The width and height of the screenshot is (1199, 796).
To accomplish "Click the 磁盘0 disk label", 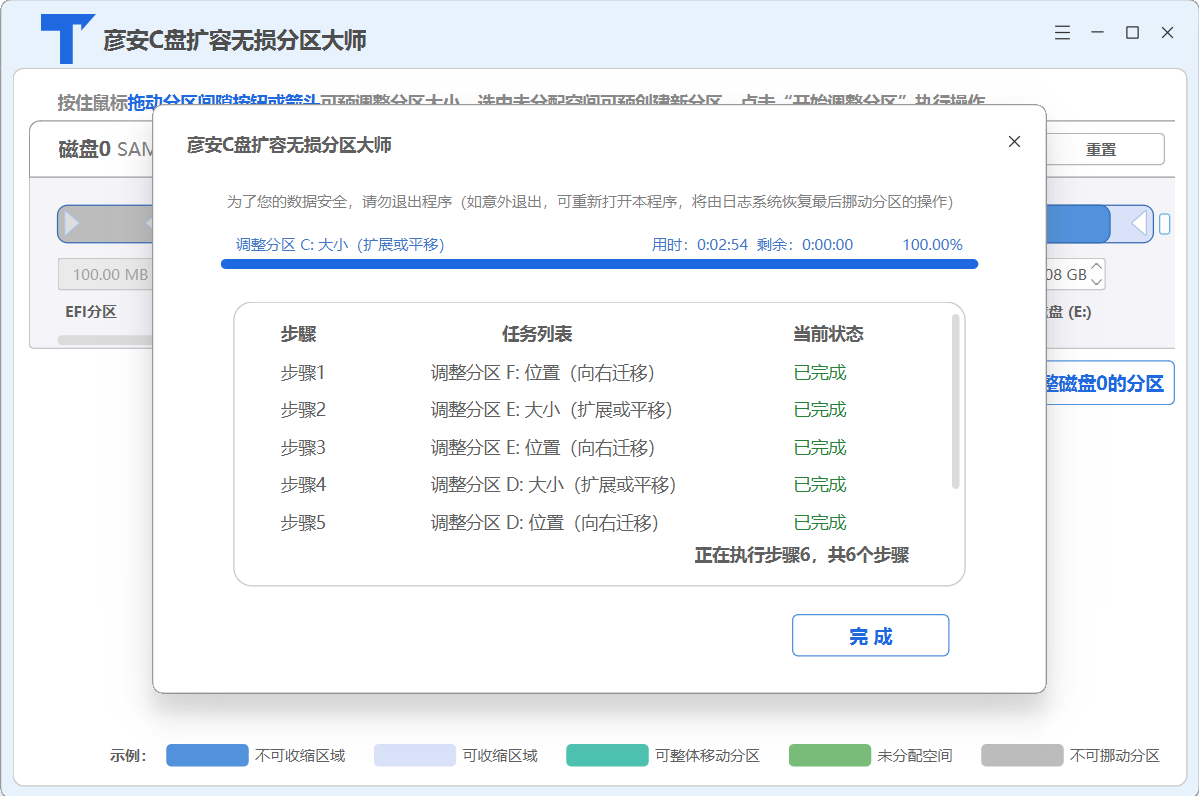I will point(84,149).
